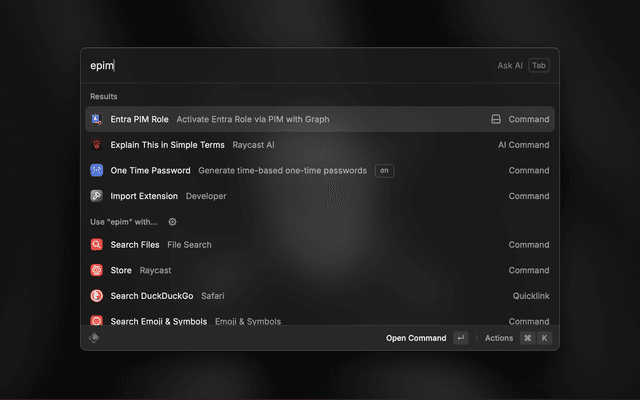Image resolution: width=640 pixels, height=400 pixels.
Task: Click the Search Emoji & Symbols icon
Action: click(97, 321)
